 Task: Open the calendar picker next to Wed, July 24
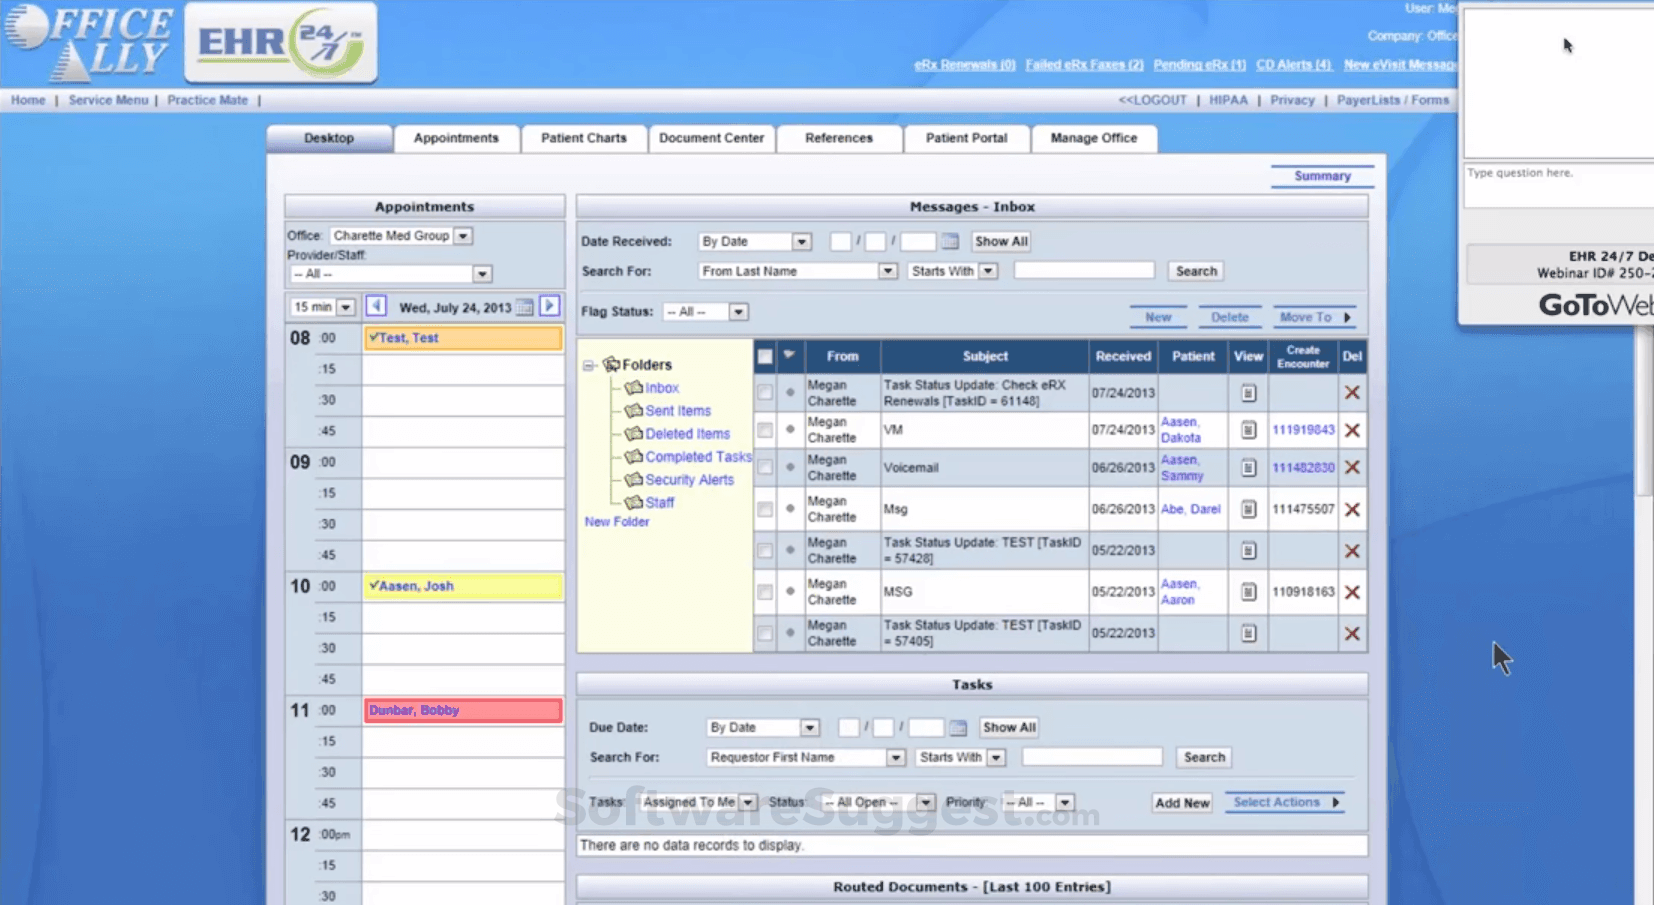[x=525, y=307]
